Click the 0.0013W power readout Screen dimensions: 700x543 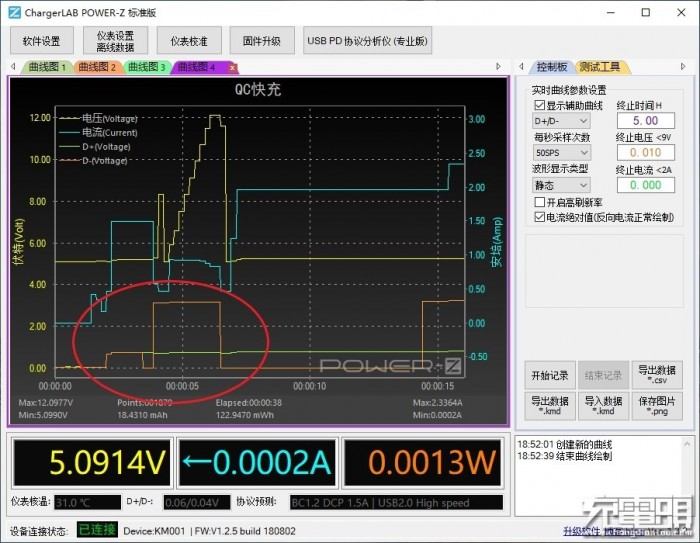point(421,462)
